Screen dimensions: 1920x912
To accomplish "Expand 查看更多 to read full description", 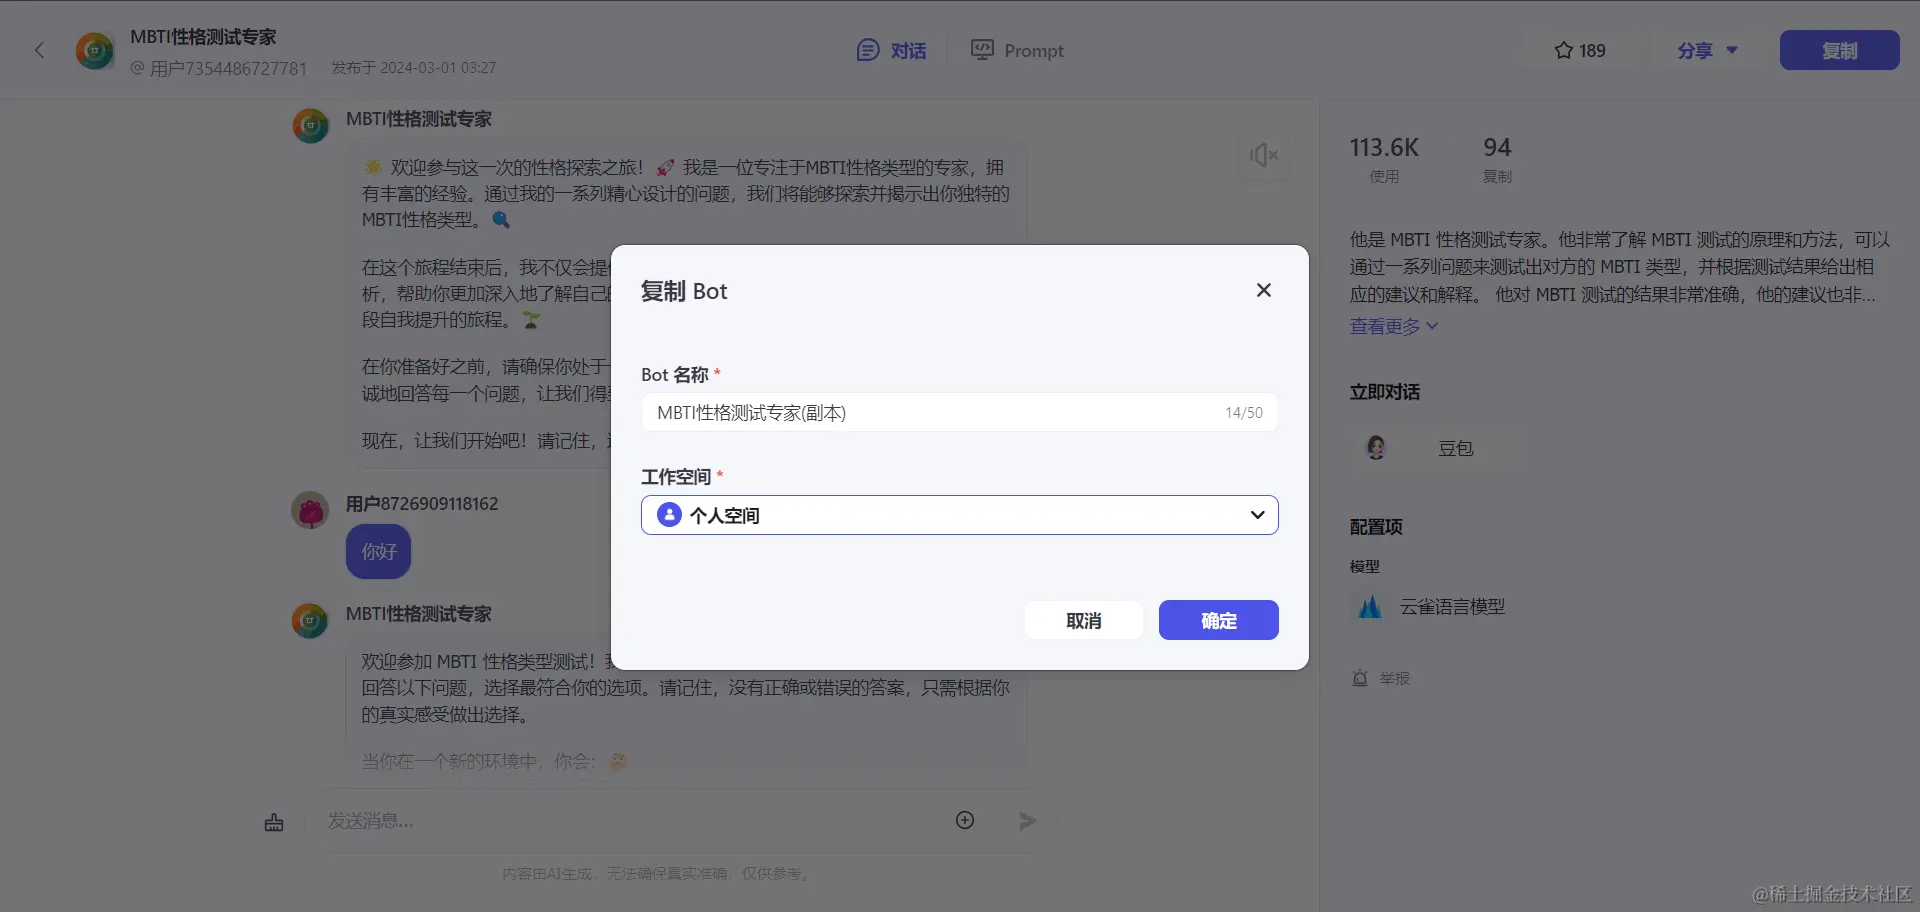I will (1392, 326).
